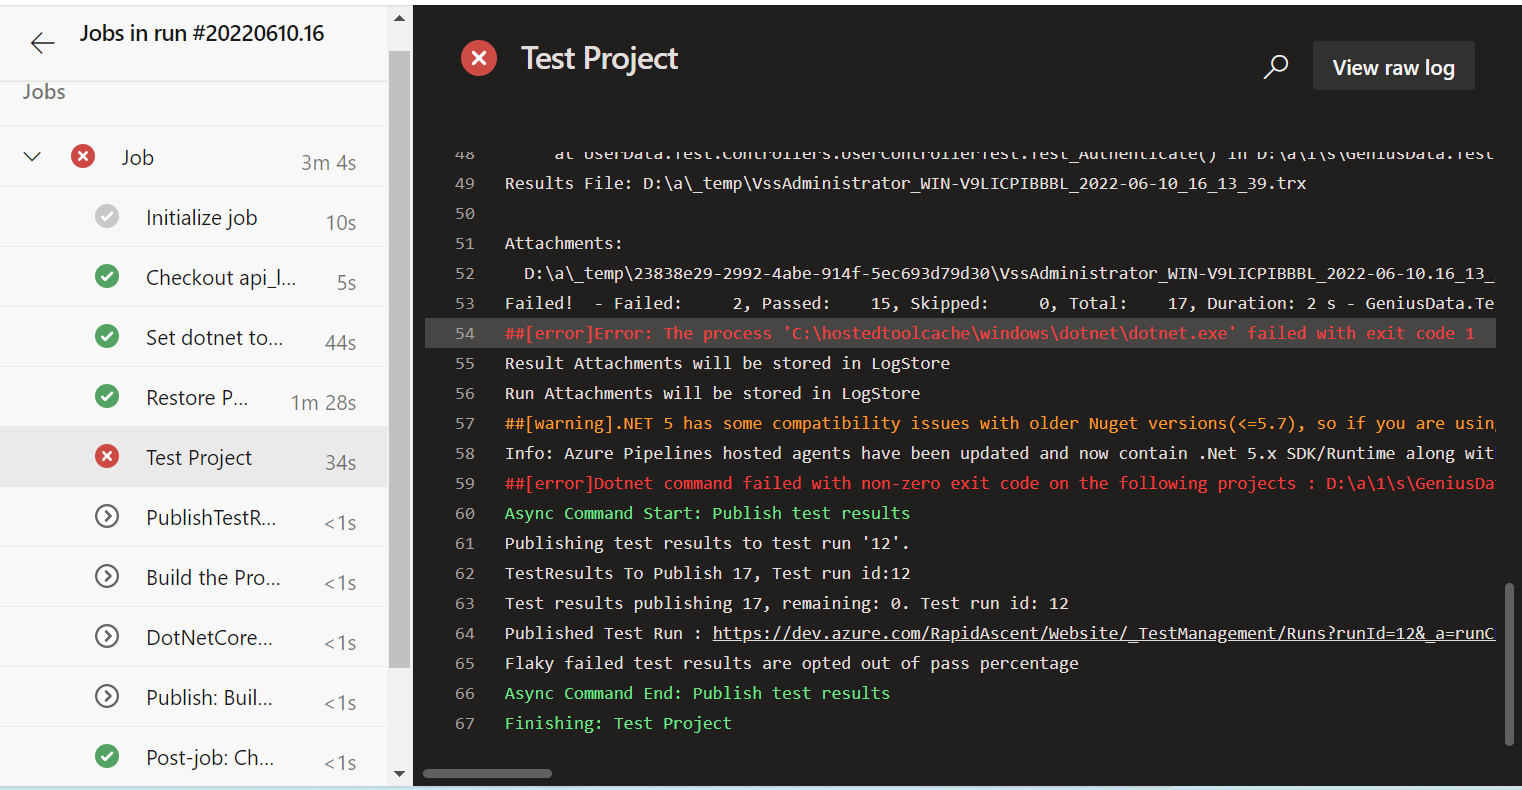The width and height of the screenshot is (1522, 790).
Task: Click green check icon for Post-job step
Action: (107, 756)
